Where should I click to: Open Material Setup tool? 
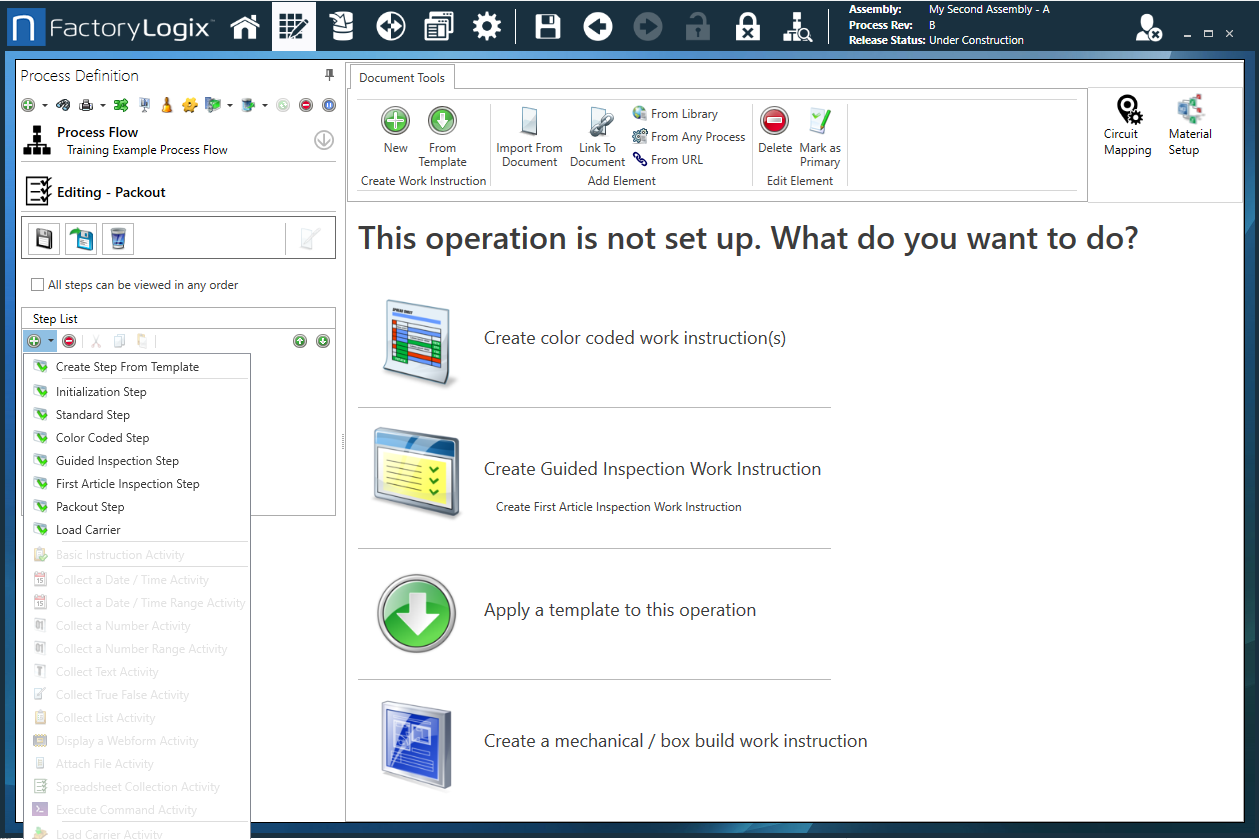click(x=1189, y=126)
